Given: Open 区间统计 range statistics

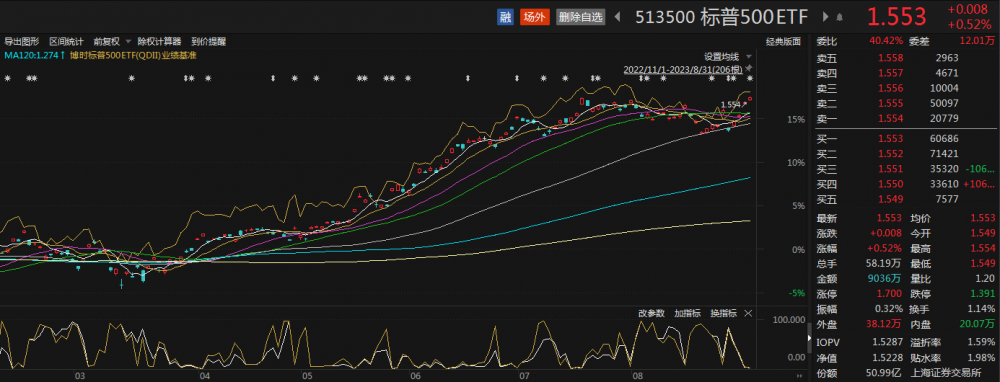Looking at the screenshot, I should click(66, 41).
